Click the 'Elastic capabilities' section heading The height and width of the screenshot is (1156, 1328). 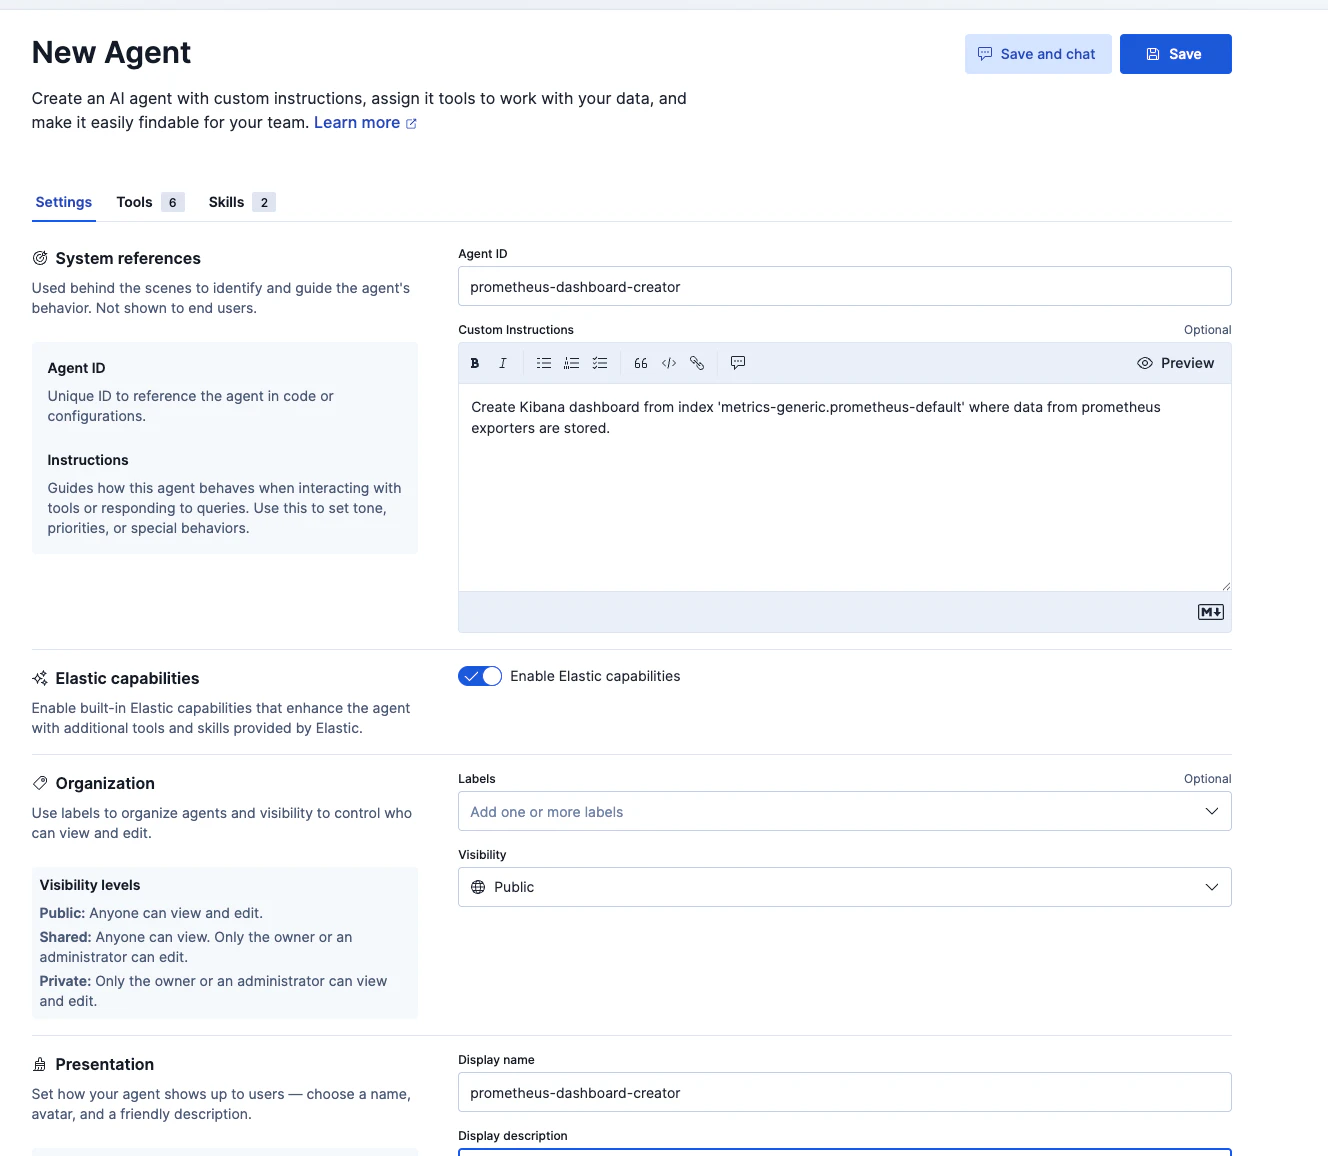point(127,678)
